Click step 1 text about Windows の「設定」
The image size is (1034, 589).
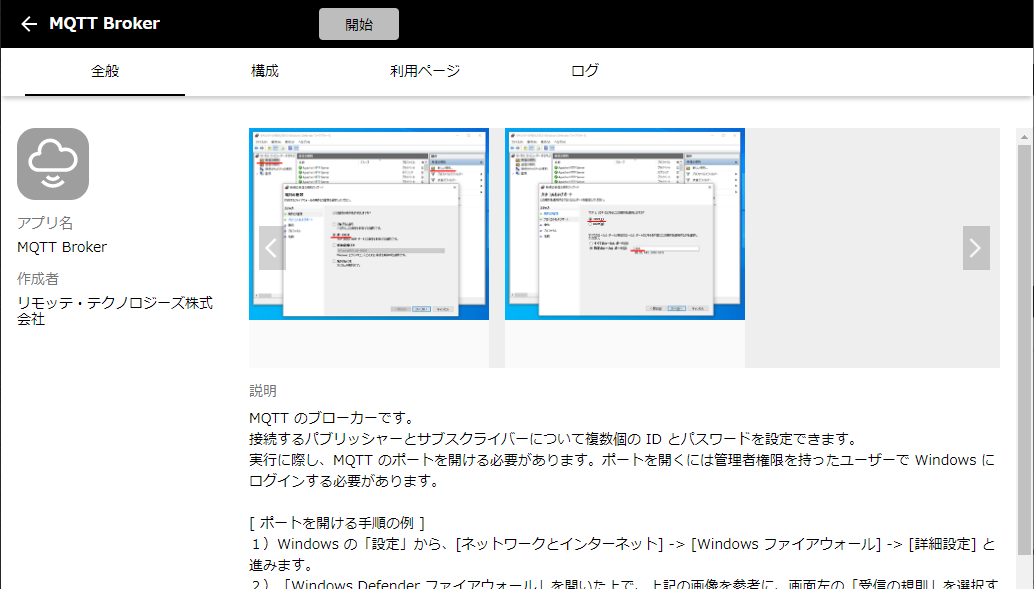tap(622, 554)
